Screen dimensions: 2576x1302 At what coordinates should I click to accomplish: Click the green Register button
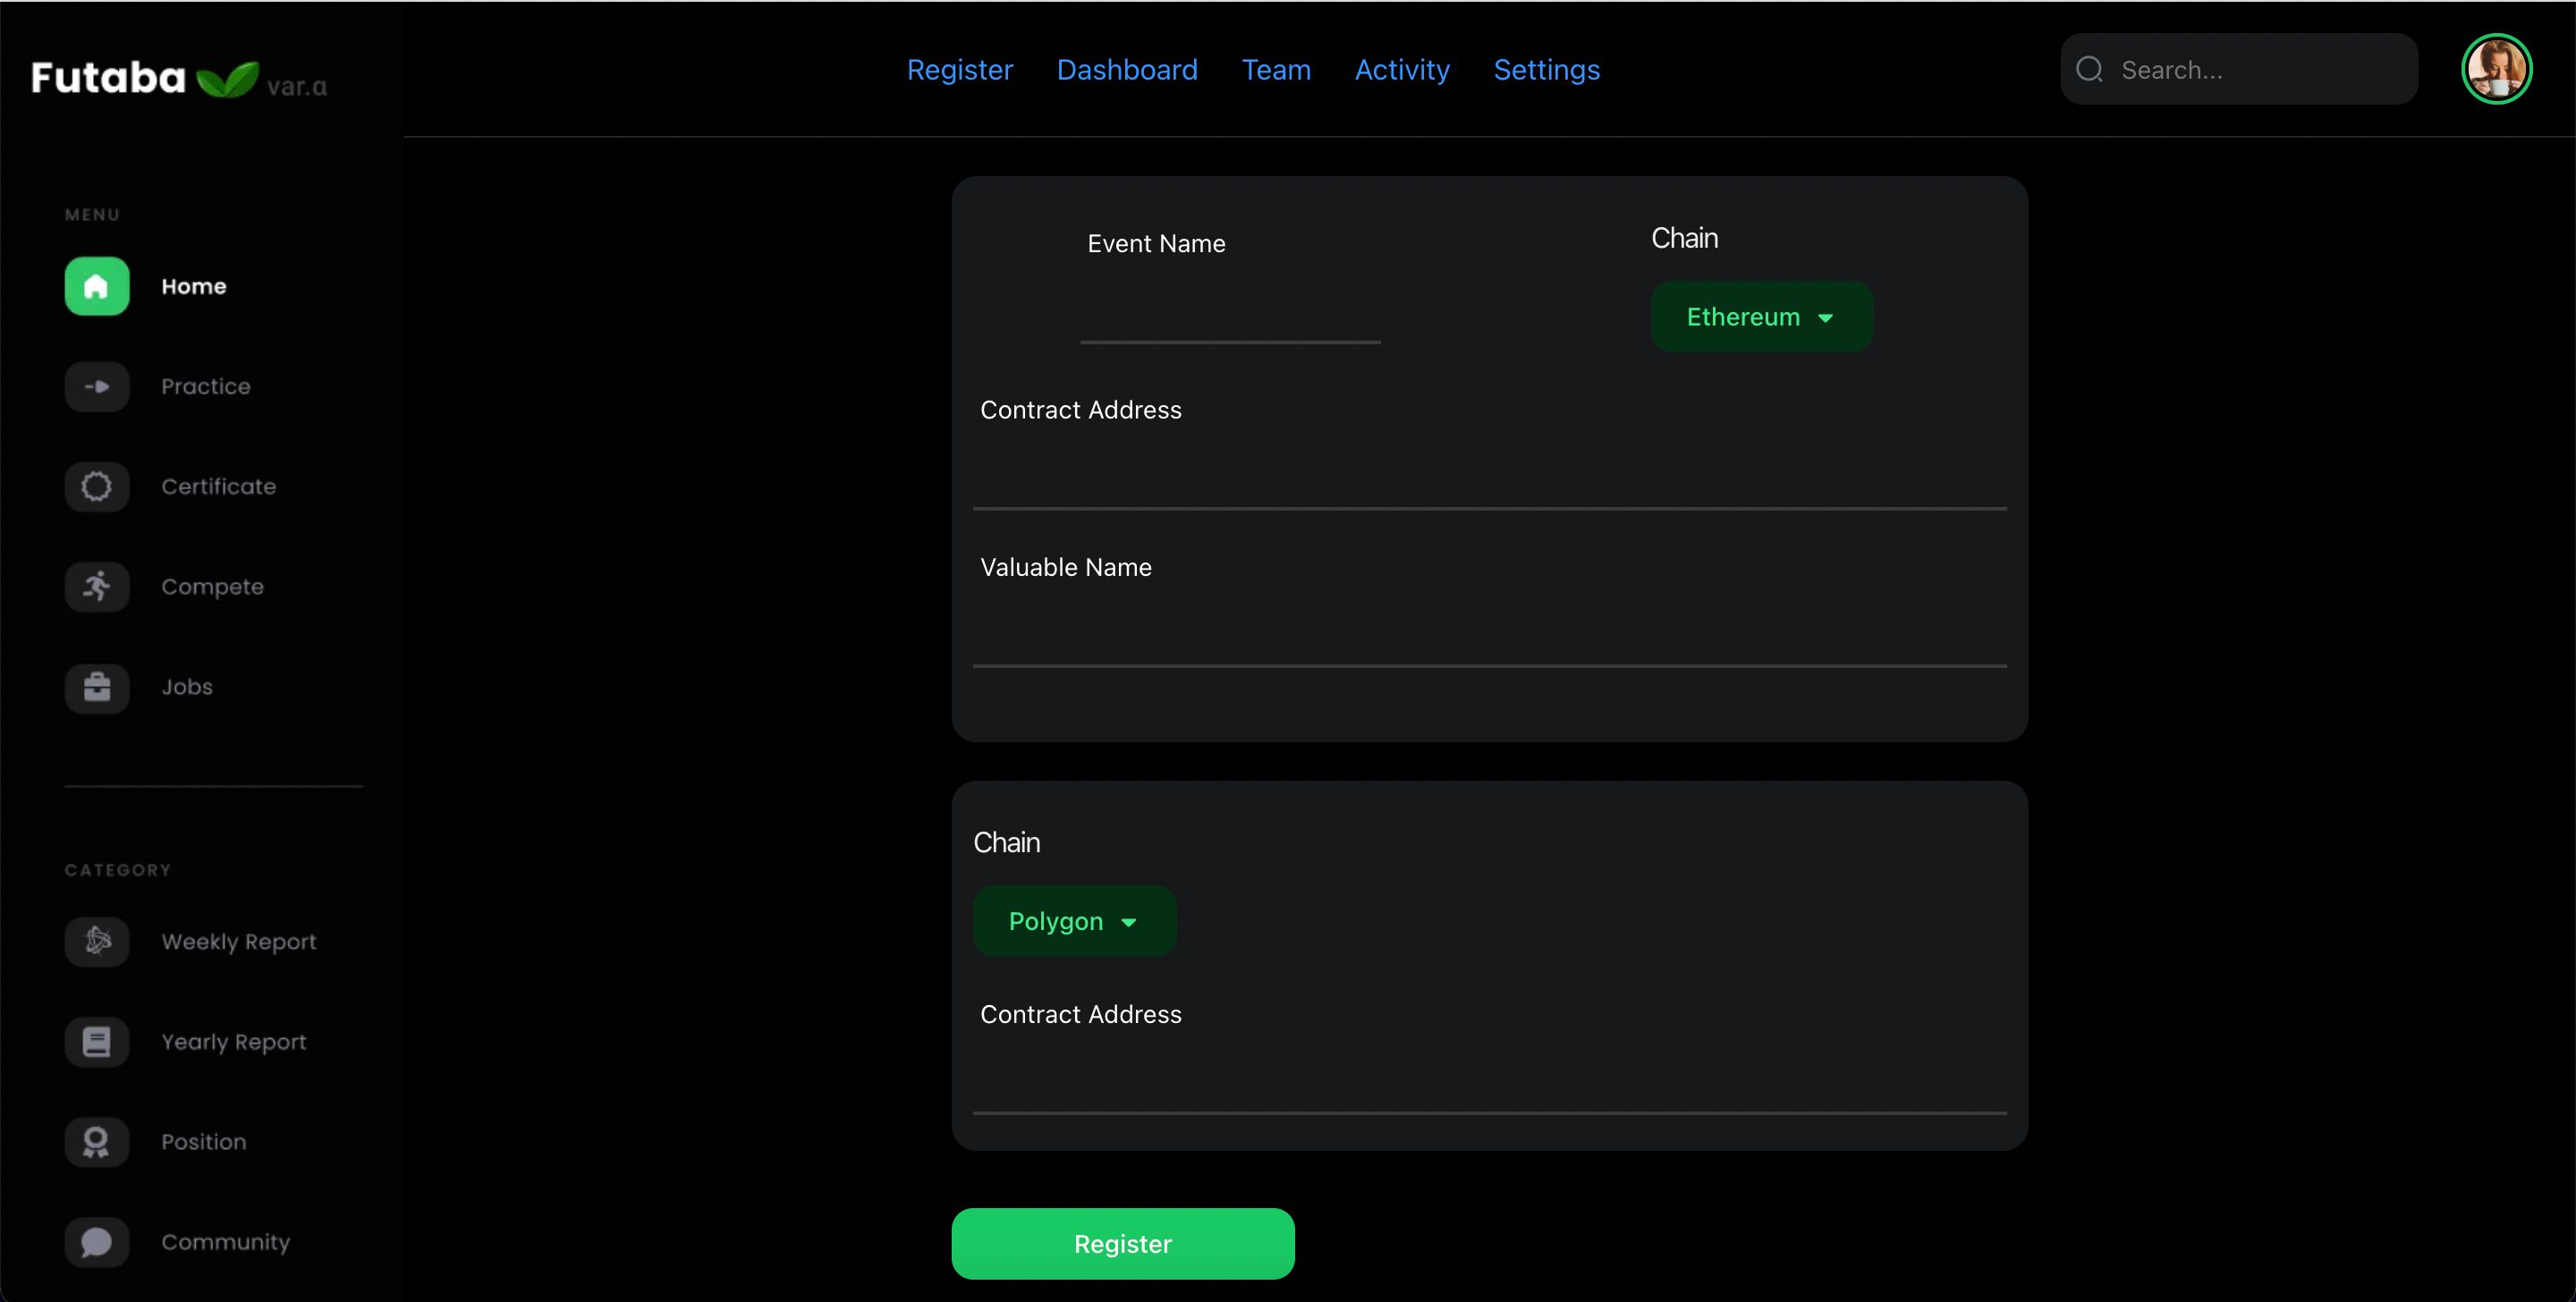click(1123, 1243)
